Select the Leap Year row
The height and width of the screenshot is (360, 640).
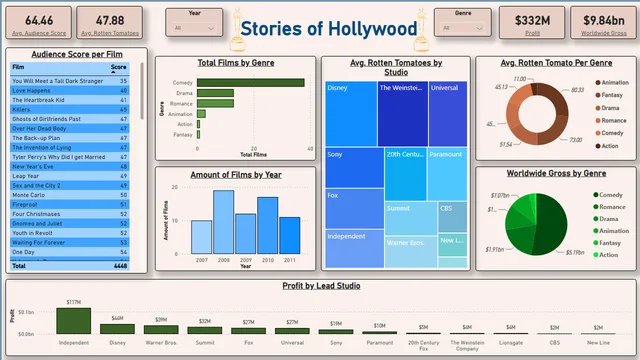(x=69, y=176)
